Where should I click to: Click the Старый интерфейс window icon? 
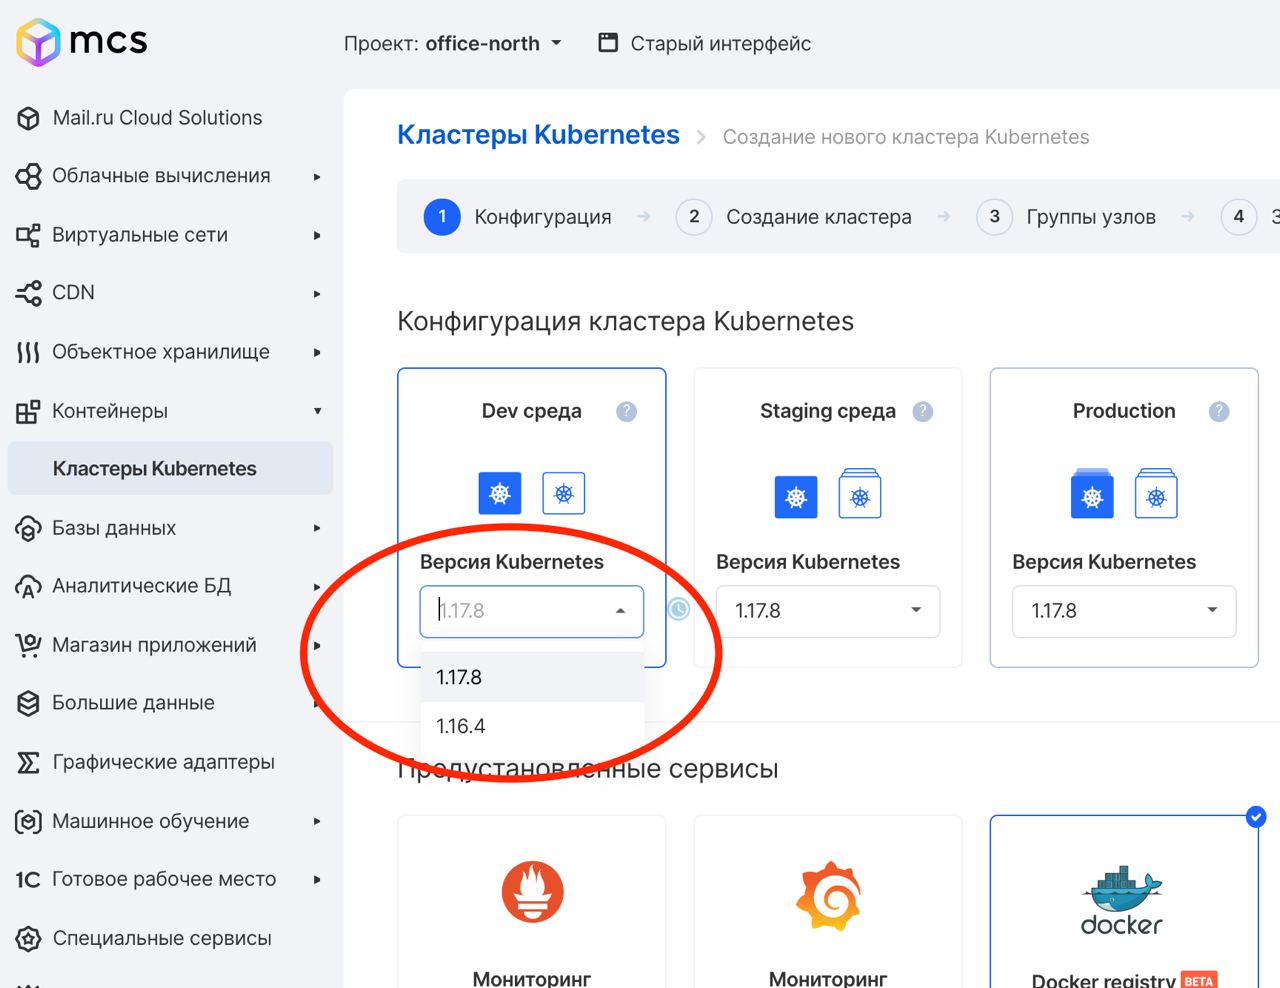(608, 42)
